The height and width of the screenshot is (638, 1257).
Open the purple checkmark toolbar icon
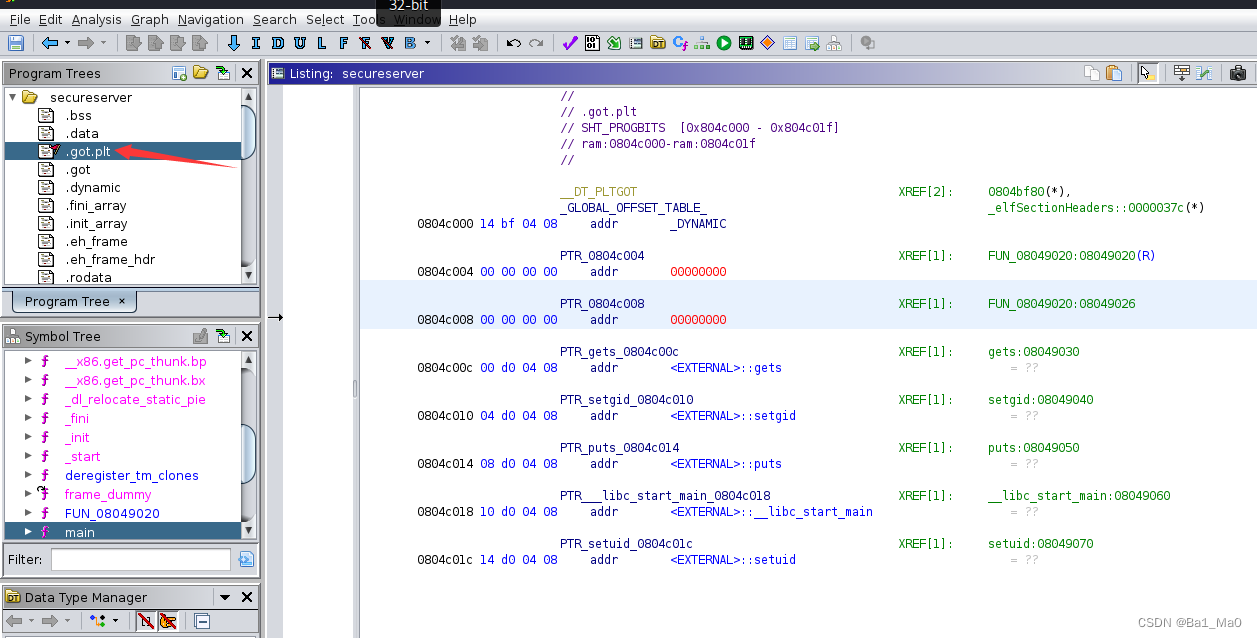570,43
